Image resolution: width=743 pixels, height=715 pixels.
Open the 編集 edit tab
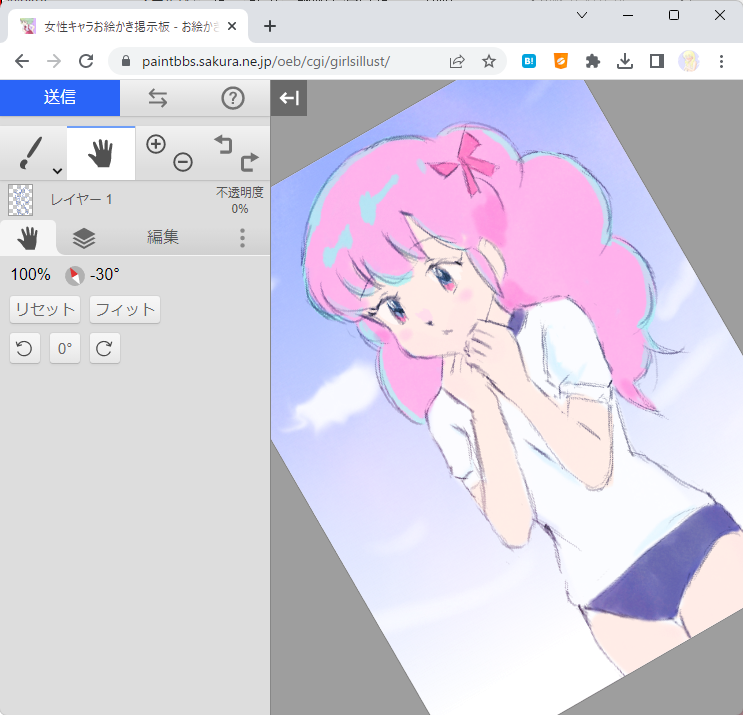(163, 237)
